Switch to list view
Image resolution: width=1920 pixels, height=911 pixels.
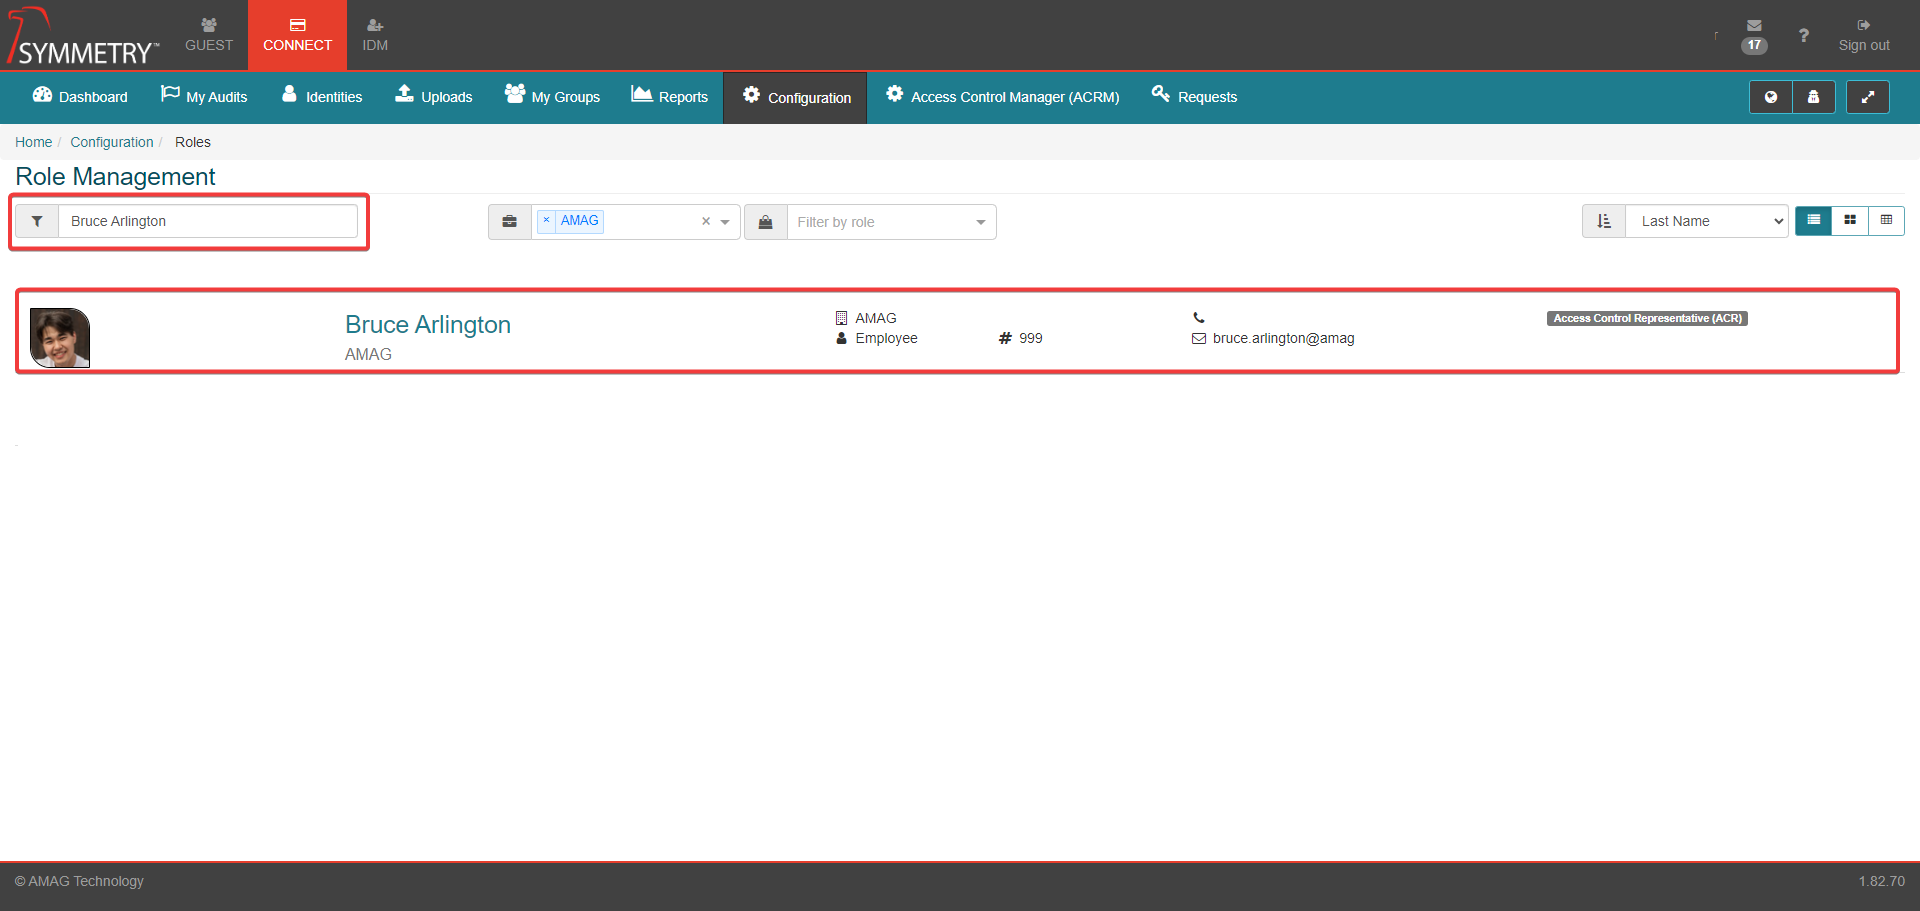[1813, 220]
